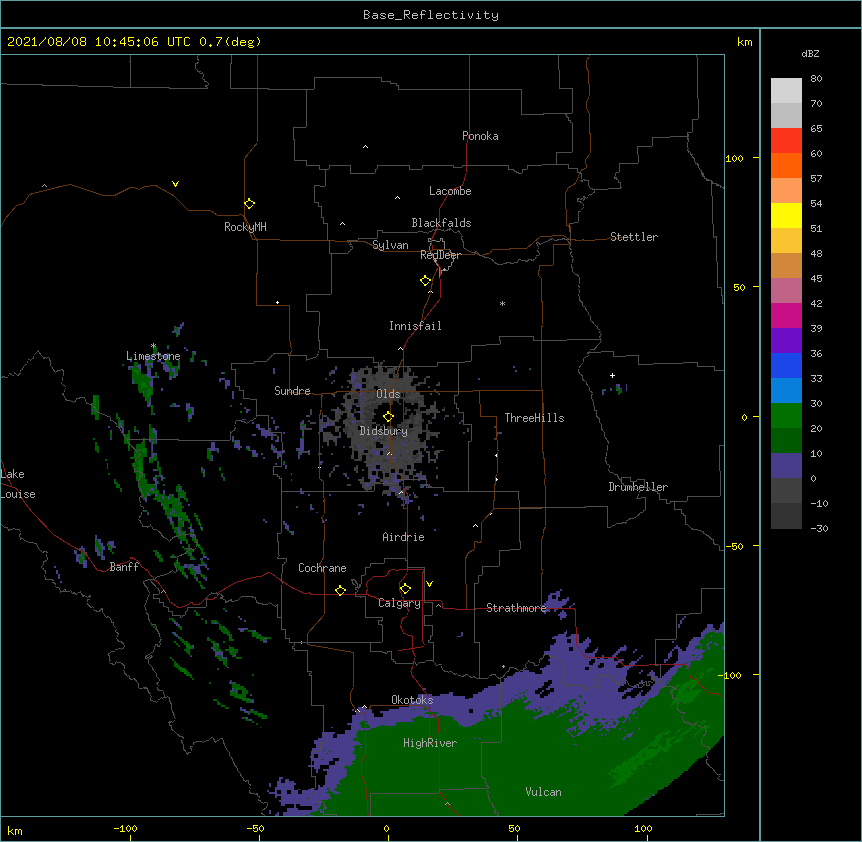
Task: Pick the purple 36-39 dBZ legend swatch
Action: 786,341
